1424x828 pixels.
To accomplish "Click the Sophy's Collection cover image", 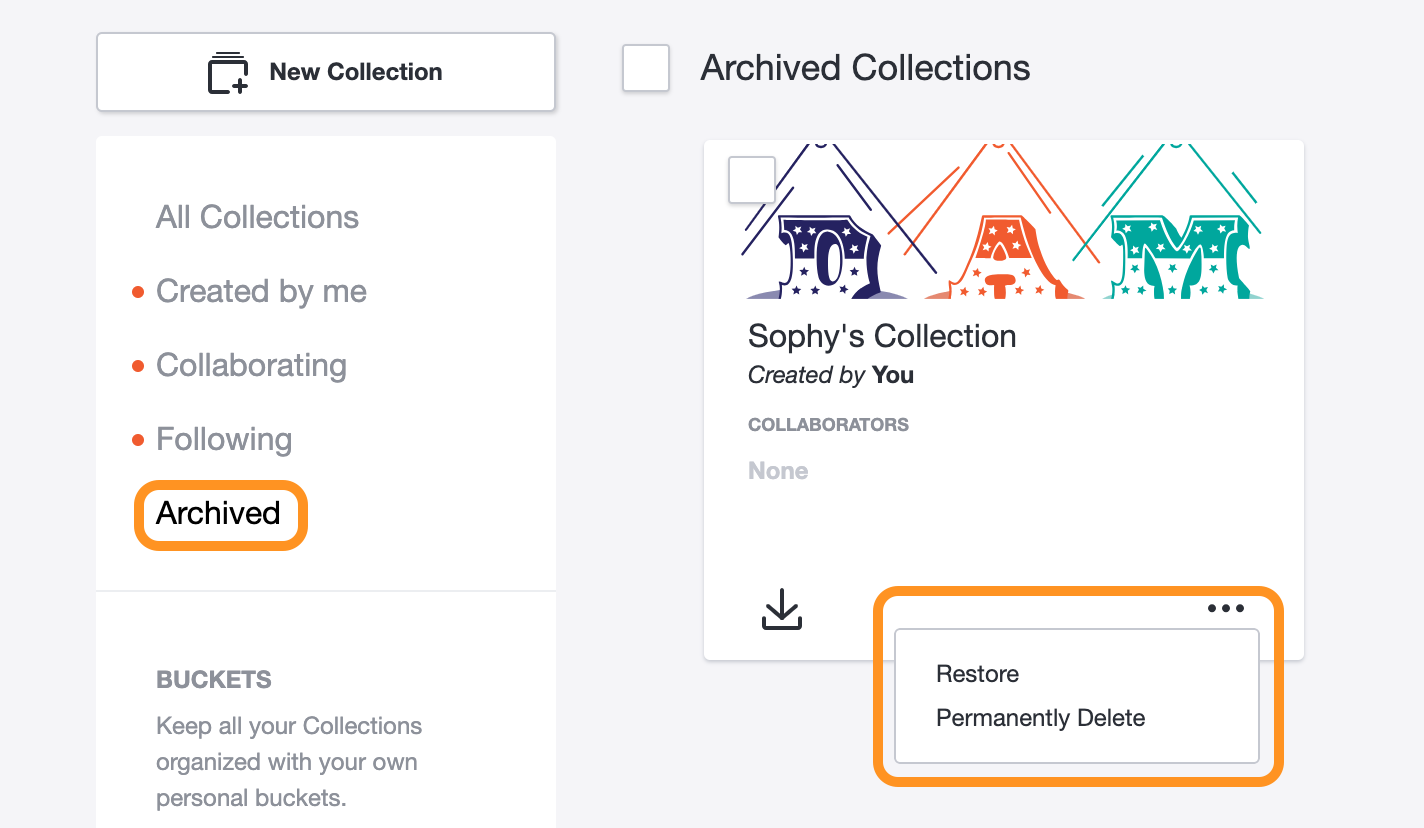I will tap(1004, 220).
